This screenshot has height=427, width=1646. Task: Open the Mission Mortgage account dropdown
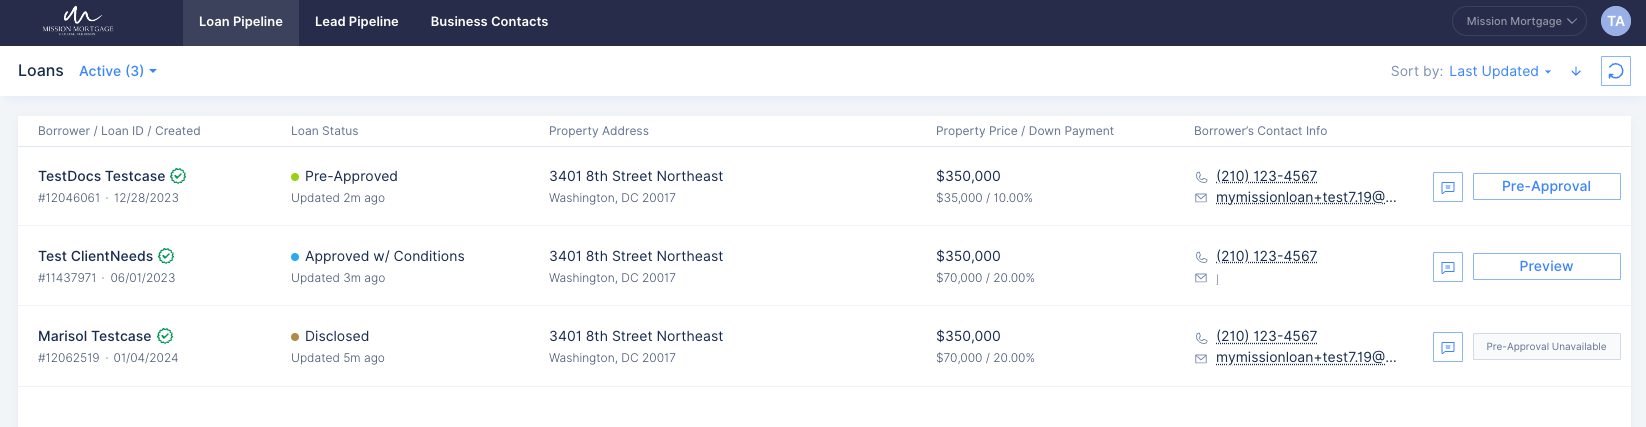click(1519, 21)
